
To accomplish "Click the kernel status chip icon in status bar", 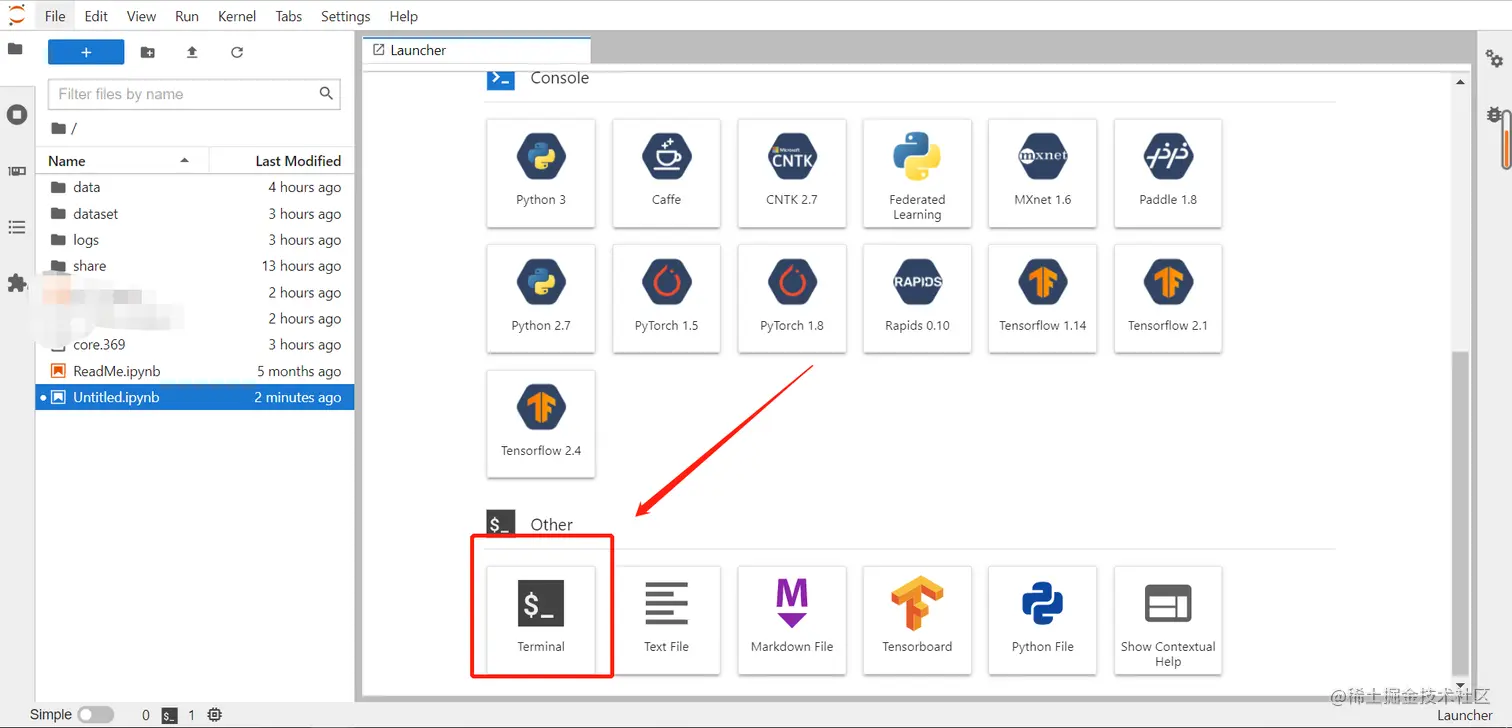I will click(215, 715).
